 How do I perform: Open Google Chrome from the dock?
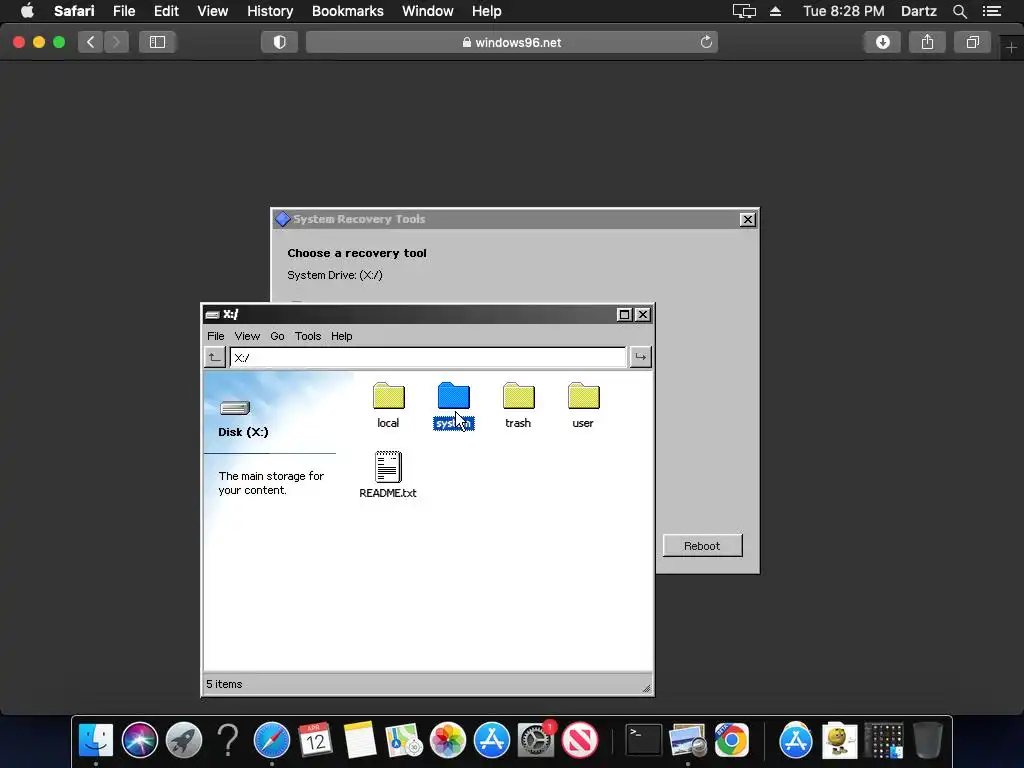[x=731, y=740]
